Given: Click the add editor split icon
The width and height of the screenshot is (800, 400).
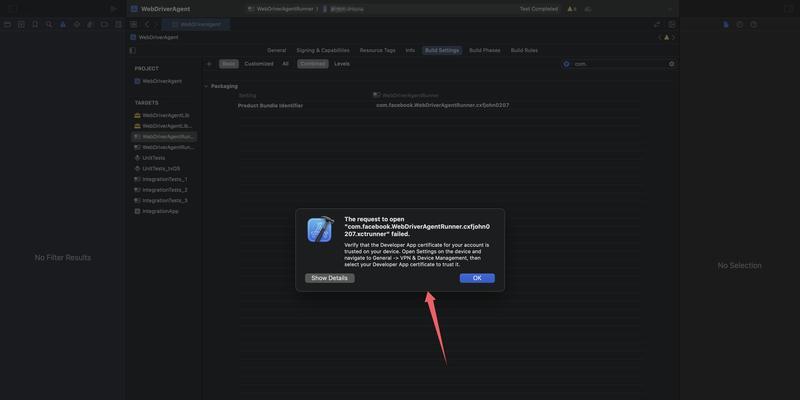Looking at the screenshot, I should [672, 24].
